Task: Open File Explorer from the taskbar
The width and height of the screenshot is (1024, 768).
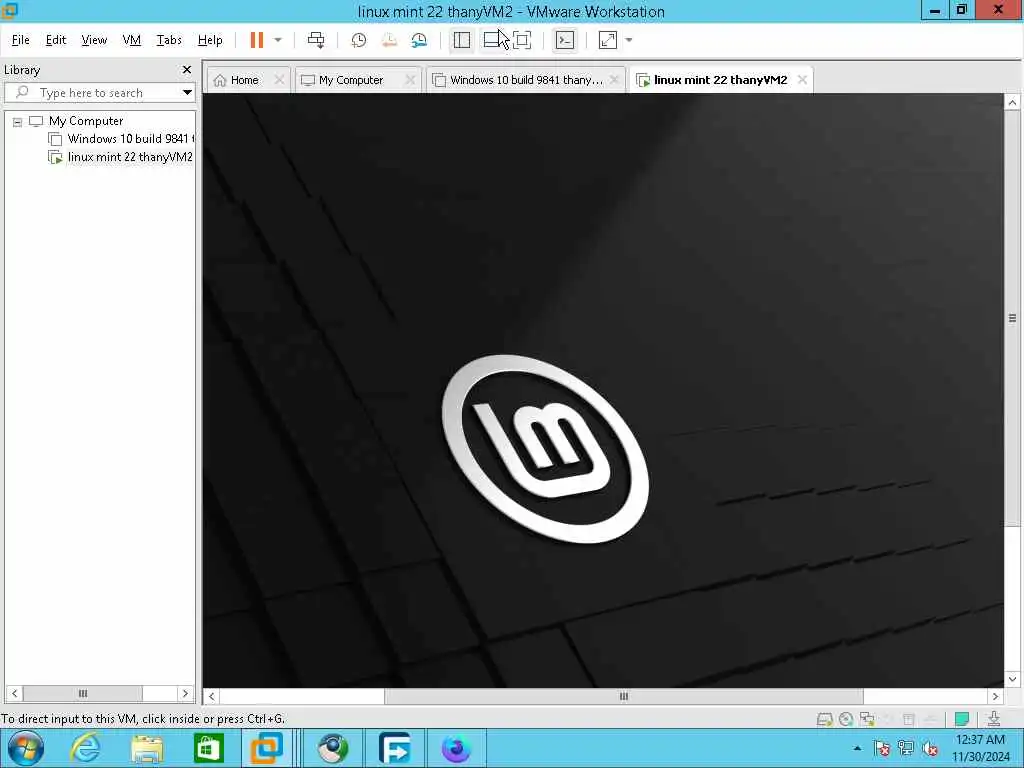Action: [147, 748]
